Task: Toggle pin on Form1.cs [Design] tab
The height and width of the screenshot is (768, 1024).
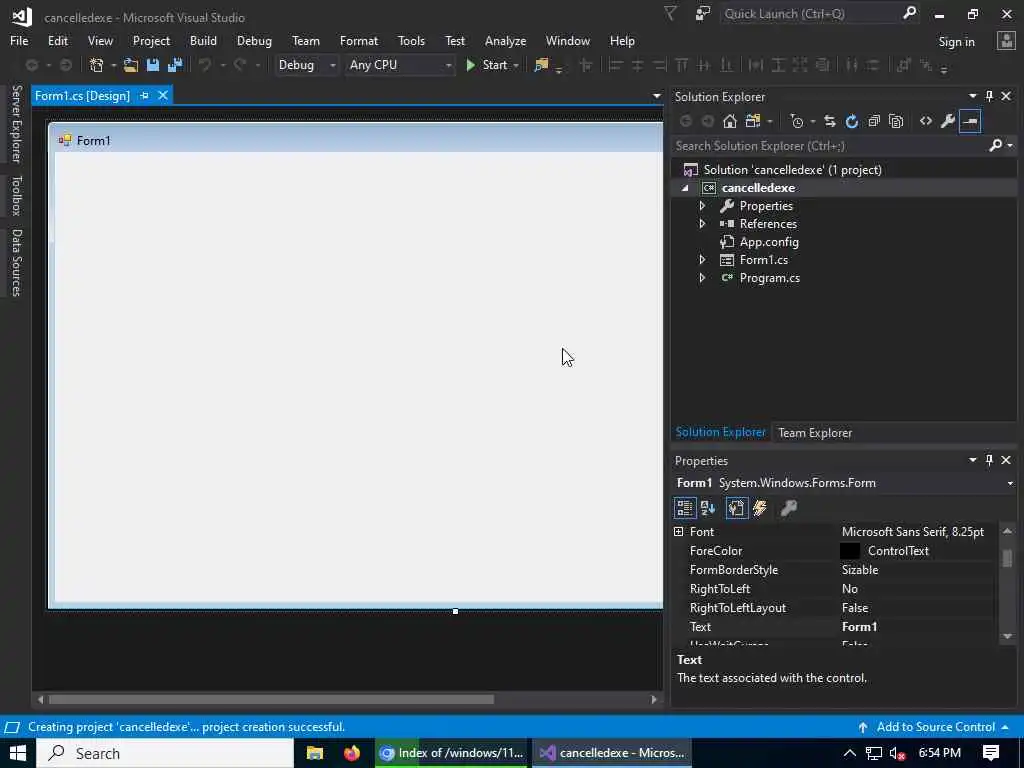Action: point(144,95)
